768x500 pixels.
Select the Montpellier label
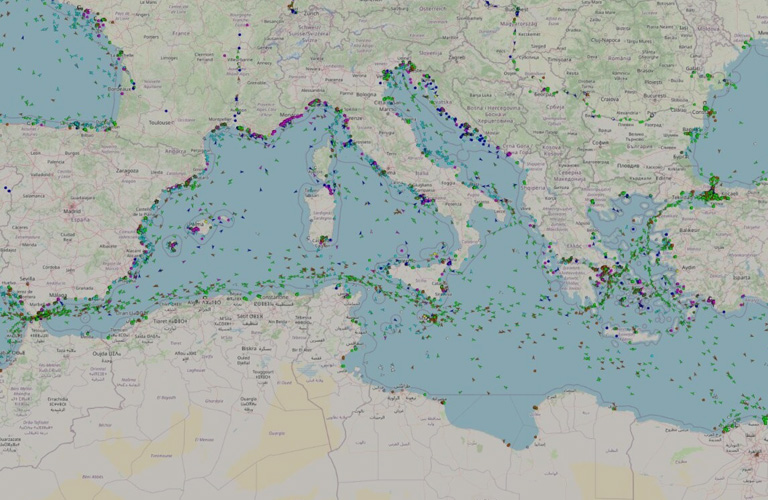(x=220, y=119)
